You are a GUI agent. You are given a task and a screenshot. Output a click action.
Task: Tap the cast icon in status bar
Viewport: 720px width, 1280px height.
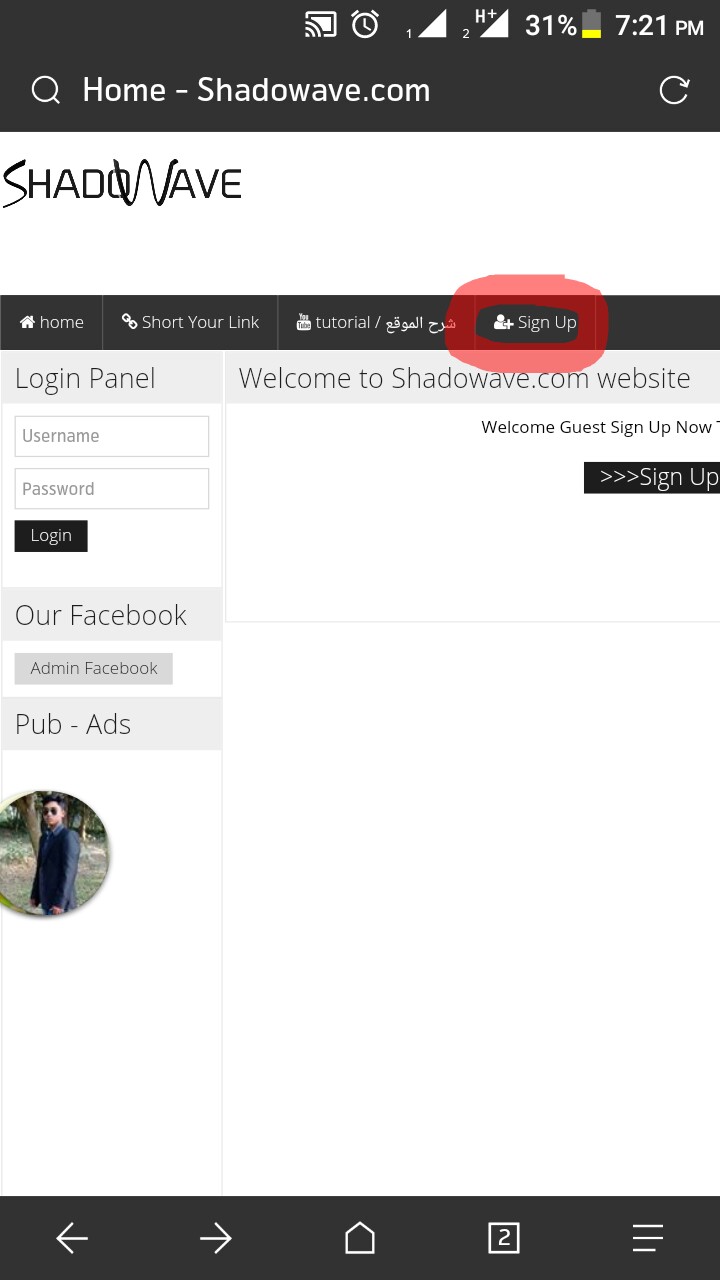coord(320,25)
